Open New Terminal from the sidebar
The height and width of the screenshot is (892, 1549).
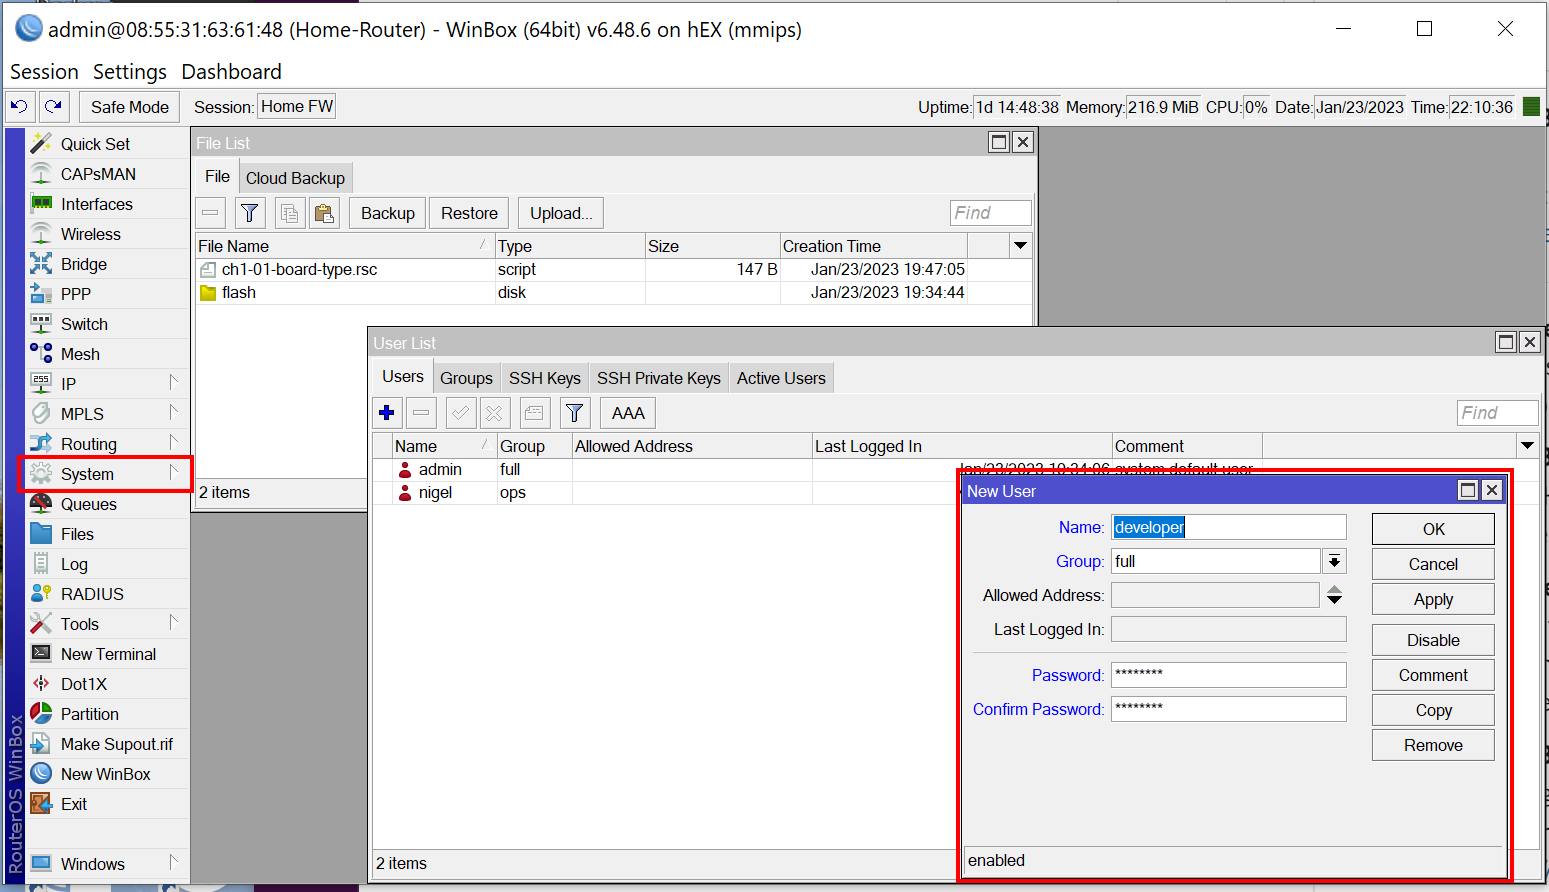[x=108, y=654]
